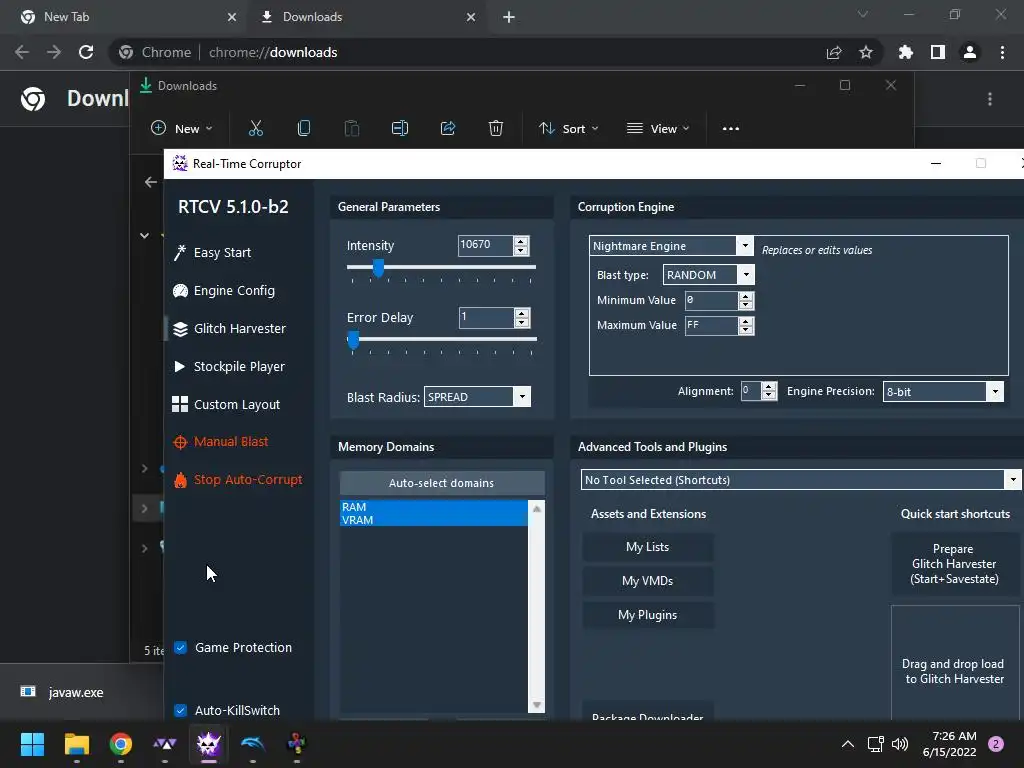Open Sort dropdown in explorer
This screenshot has height=768, width=1024.
point(568,129)
